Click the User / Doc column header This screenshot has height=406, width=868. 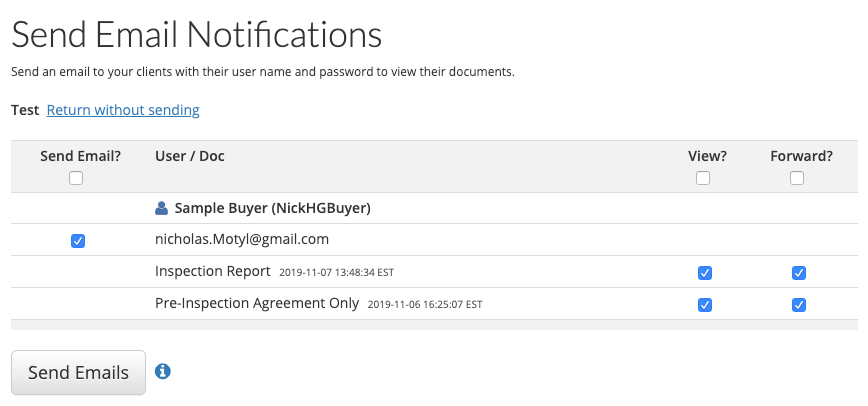189,156
